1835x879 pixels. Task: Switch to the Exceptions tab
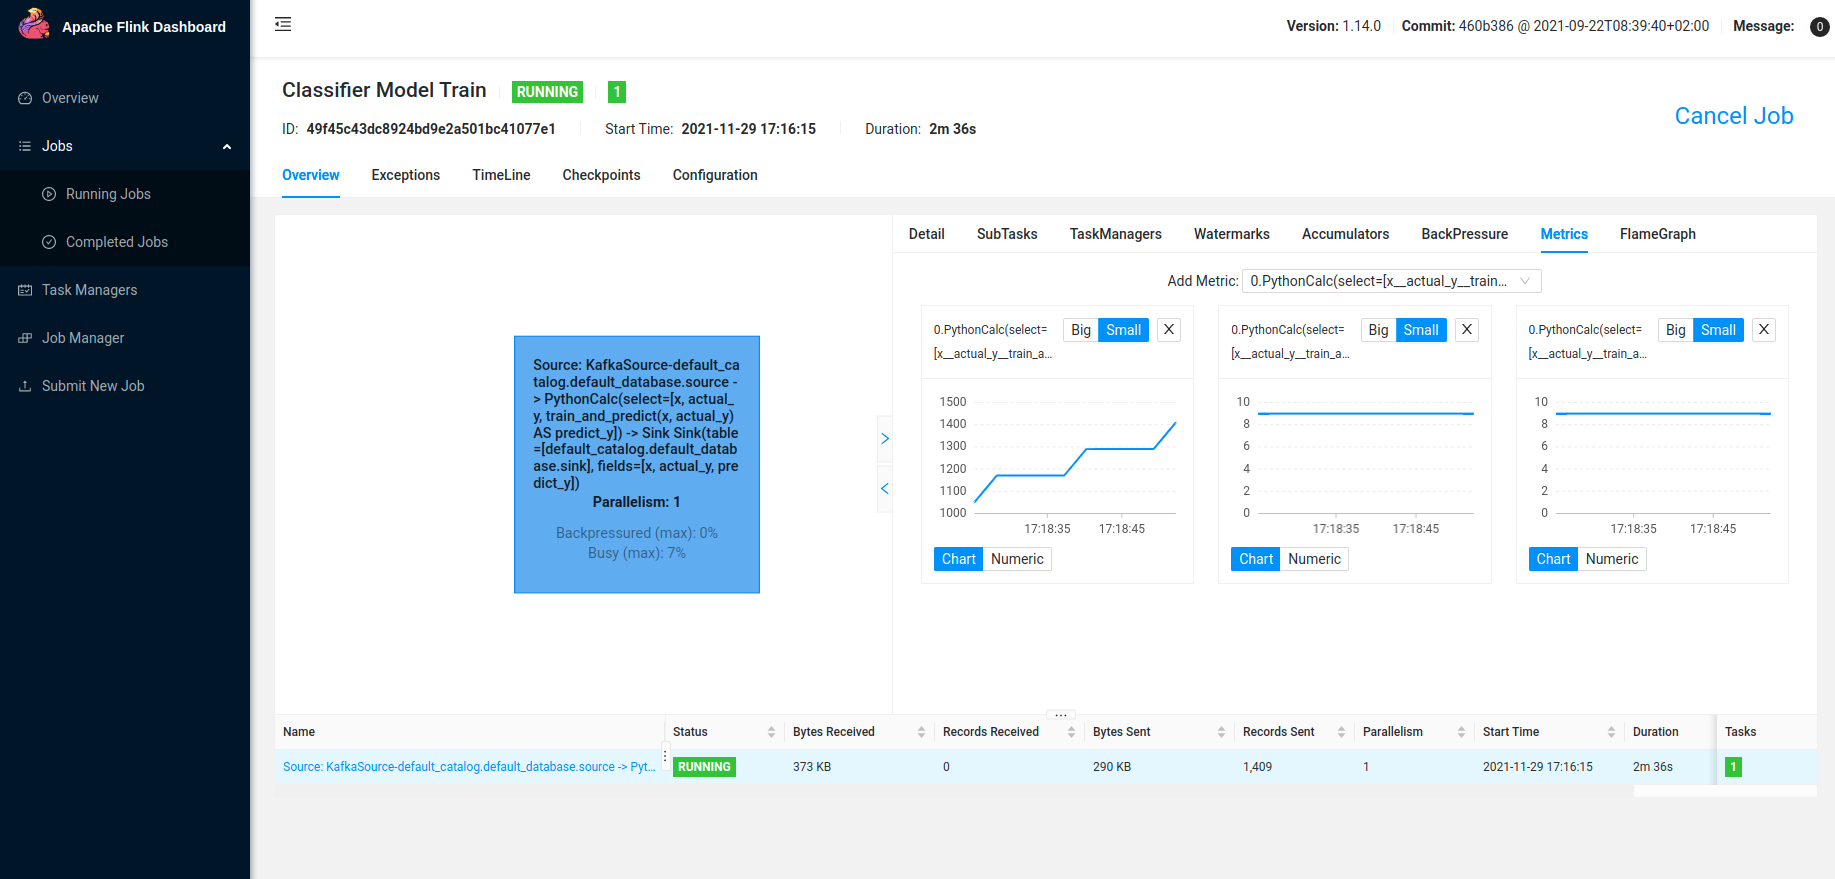406,175
